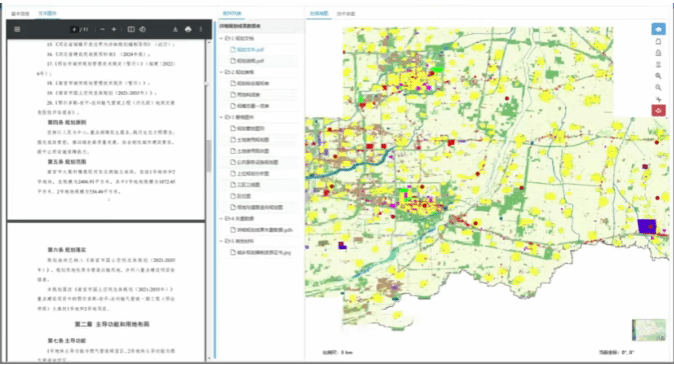The width and height of the screenshot is (674, 365).
Task: Collapse the folder 4 矢量数据 tree node
Action: (221, 218)
